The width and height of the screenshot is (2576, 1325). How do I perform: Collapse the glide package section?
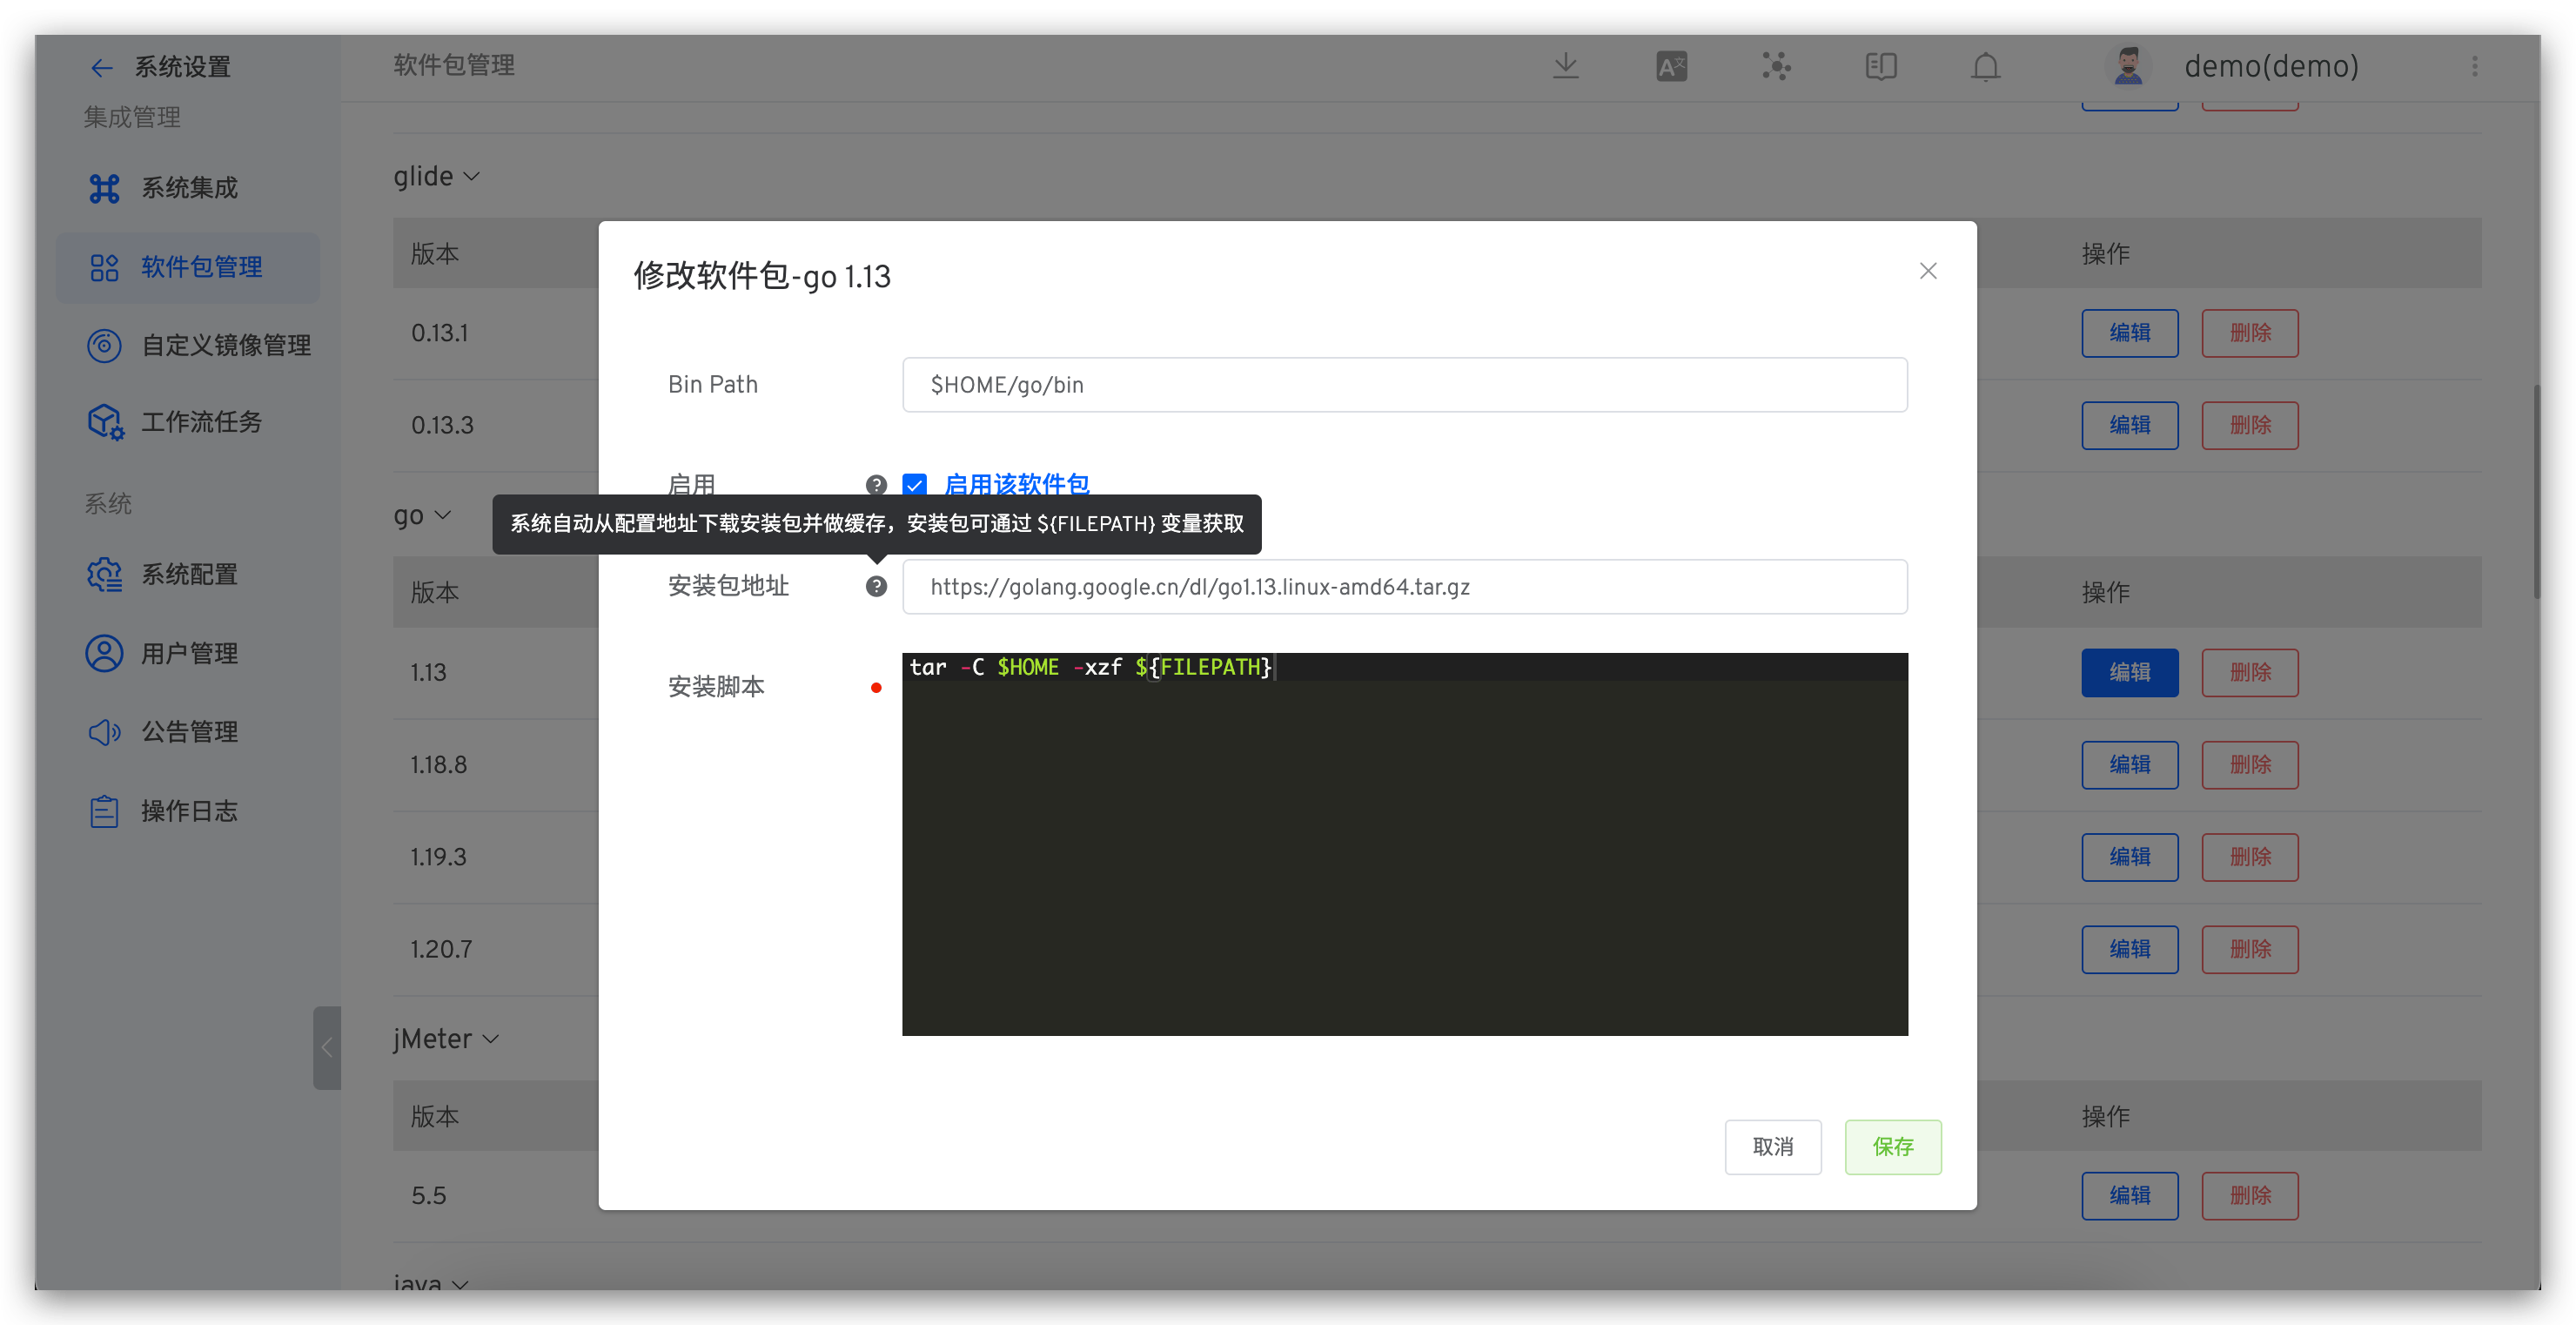pos(471,176)
